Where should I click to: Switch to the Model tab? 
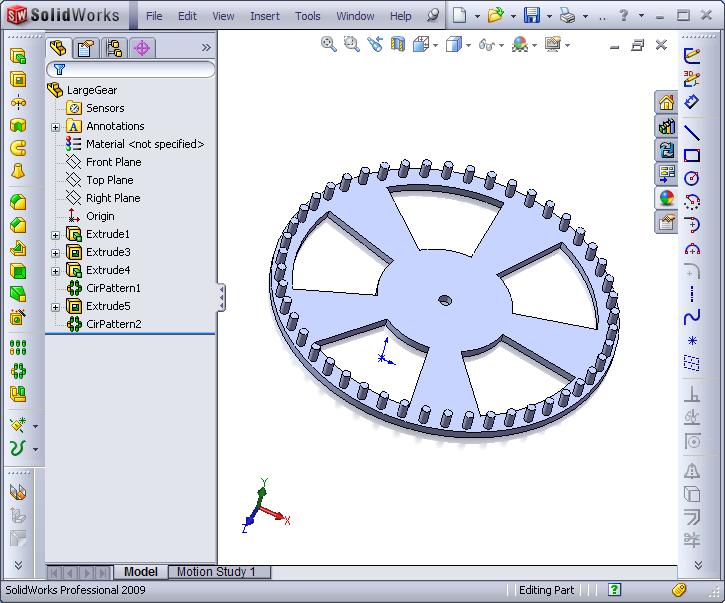(x=141, y=572)
